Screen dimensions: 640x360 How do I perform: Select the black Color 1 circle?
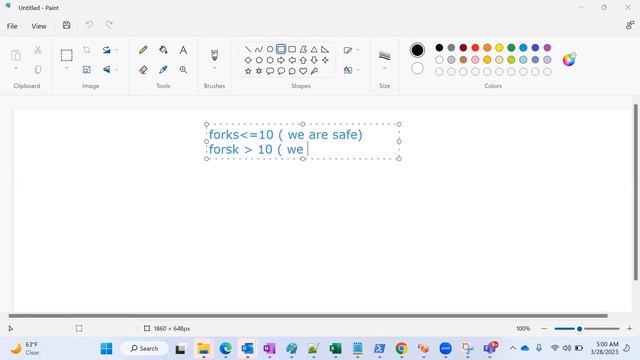pyautogui.click(x=417, y=50)
